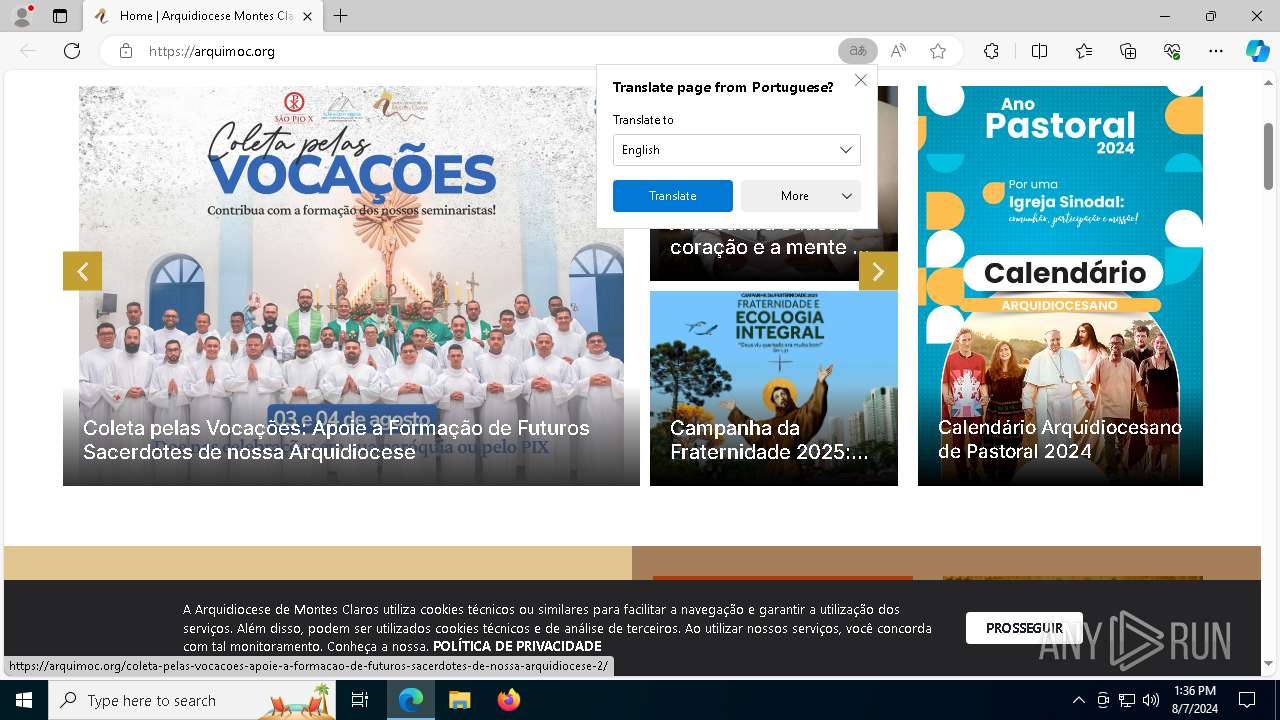This screenshot has width=1280, height=720.
Task: Toggle Split screen icon
Action: click(1039, 51)
